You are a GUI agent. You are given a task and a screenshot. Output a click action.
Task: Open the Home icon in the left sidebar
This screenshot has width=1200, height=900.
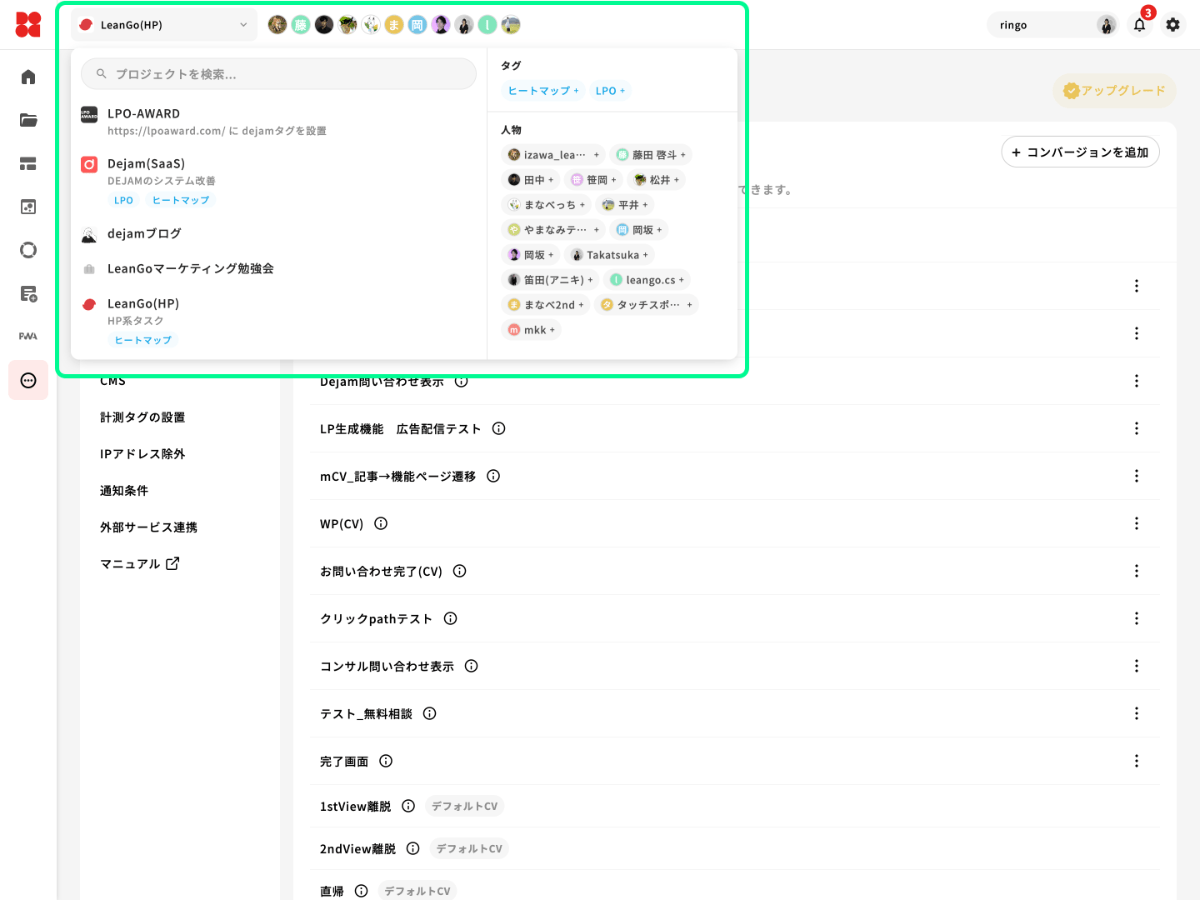28,76
